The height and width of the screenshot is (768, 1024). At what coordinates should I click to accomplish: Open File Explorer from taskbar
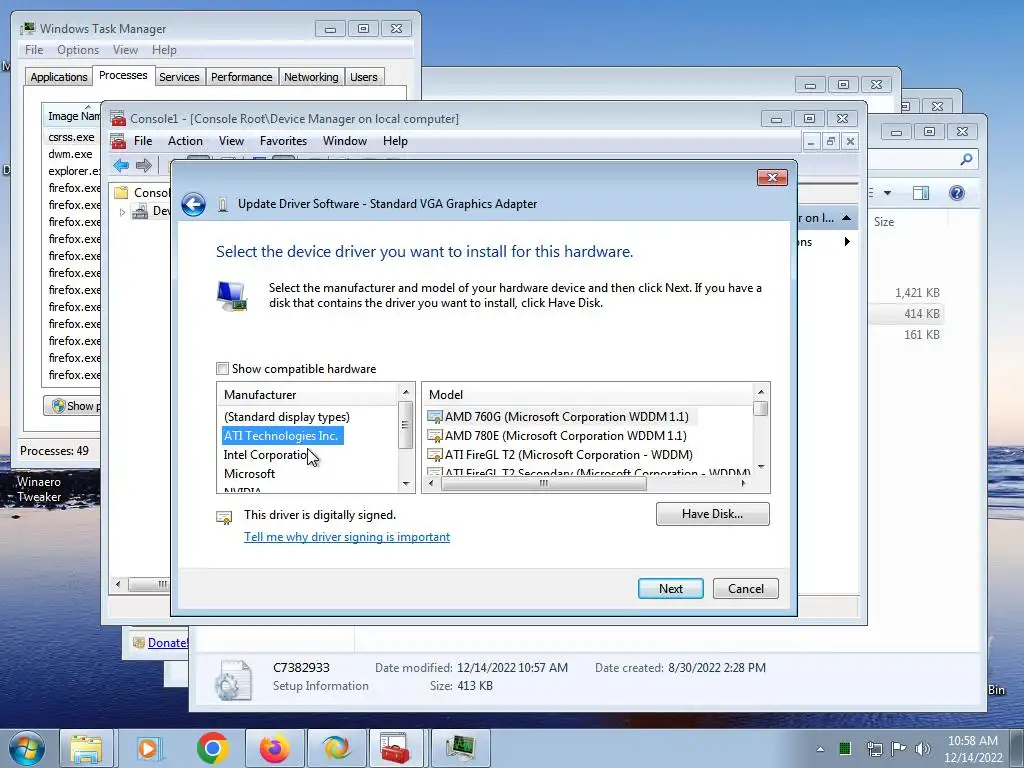(x=86, y=748)
